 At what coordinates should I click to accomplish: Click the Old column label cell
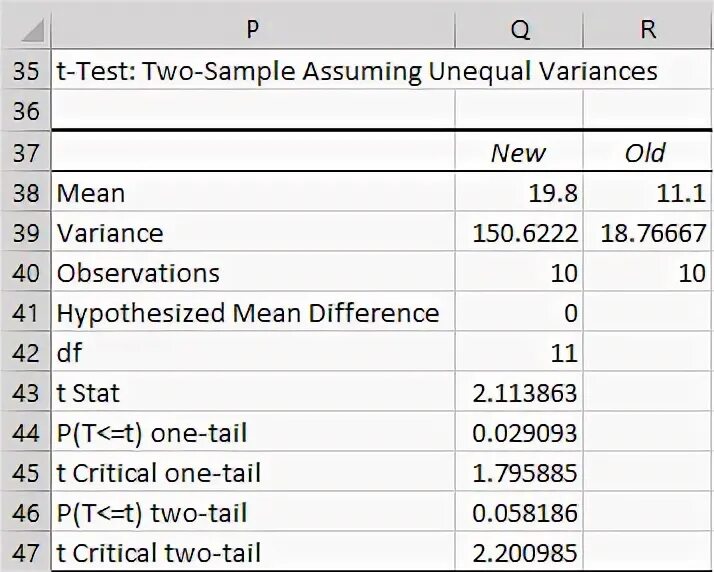pyautogui.click(x=648, y=152)
